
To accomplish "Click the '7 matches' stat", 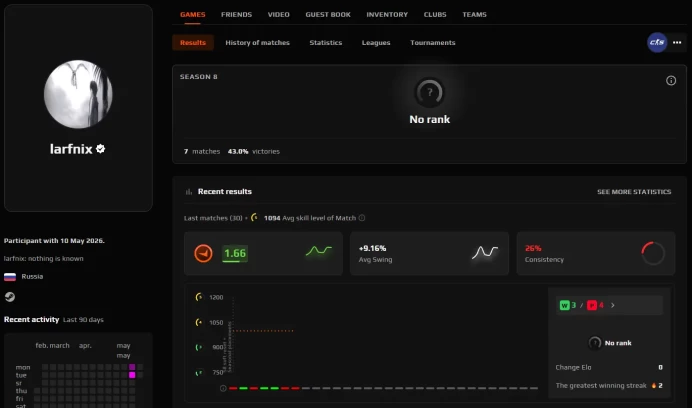I will click(x=202, y=151).
